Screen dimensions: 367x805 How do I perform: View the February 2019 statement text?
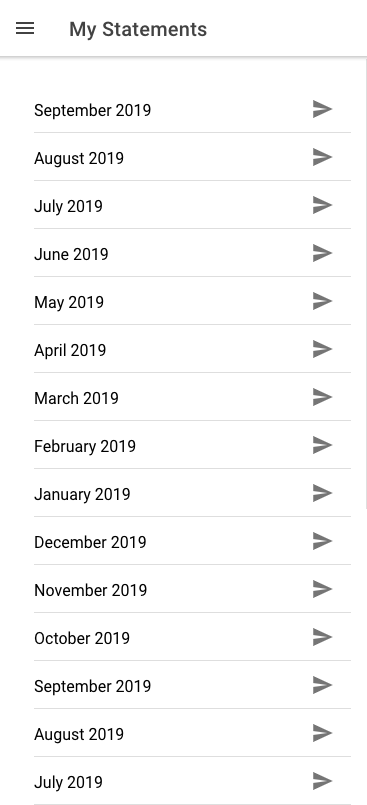[85, 446]
